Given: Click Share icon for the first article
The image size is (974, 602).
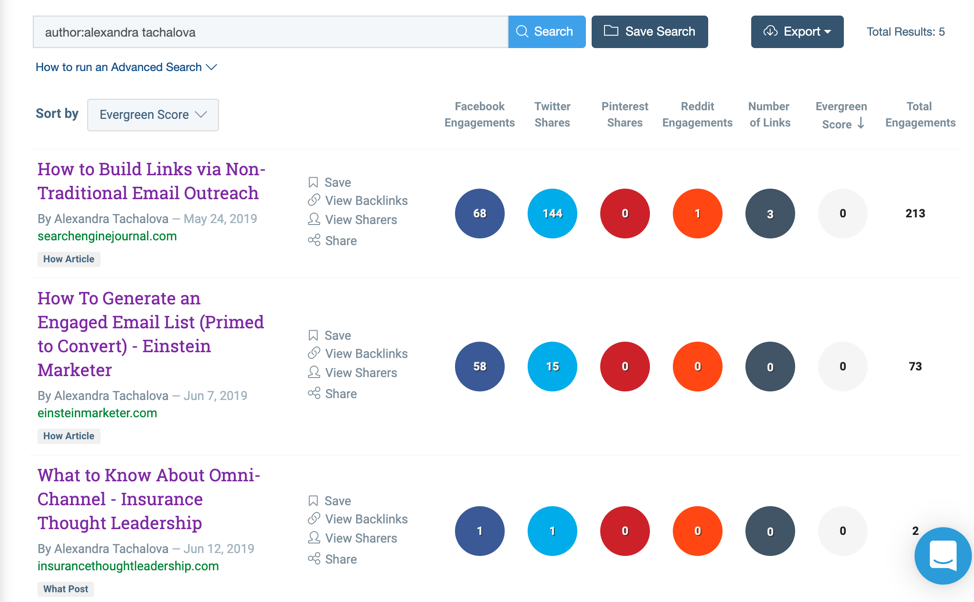Looking at the screenshot, I should (313, 241).
